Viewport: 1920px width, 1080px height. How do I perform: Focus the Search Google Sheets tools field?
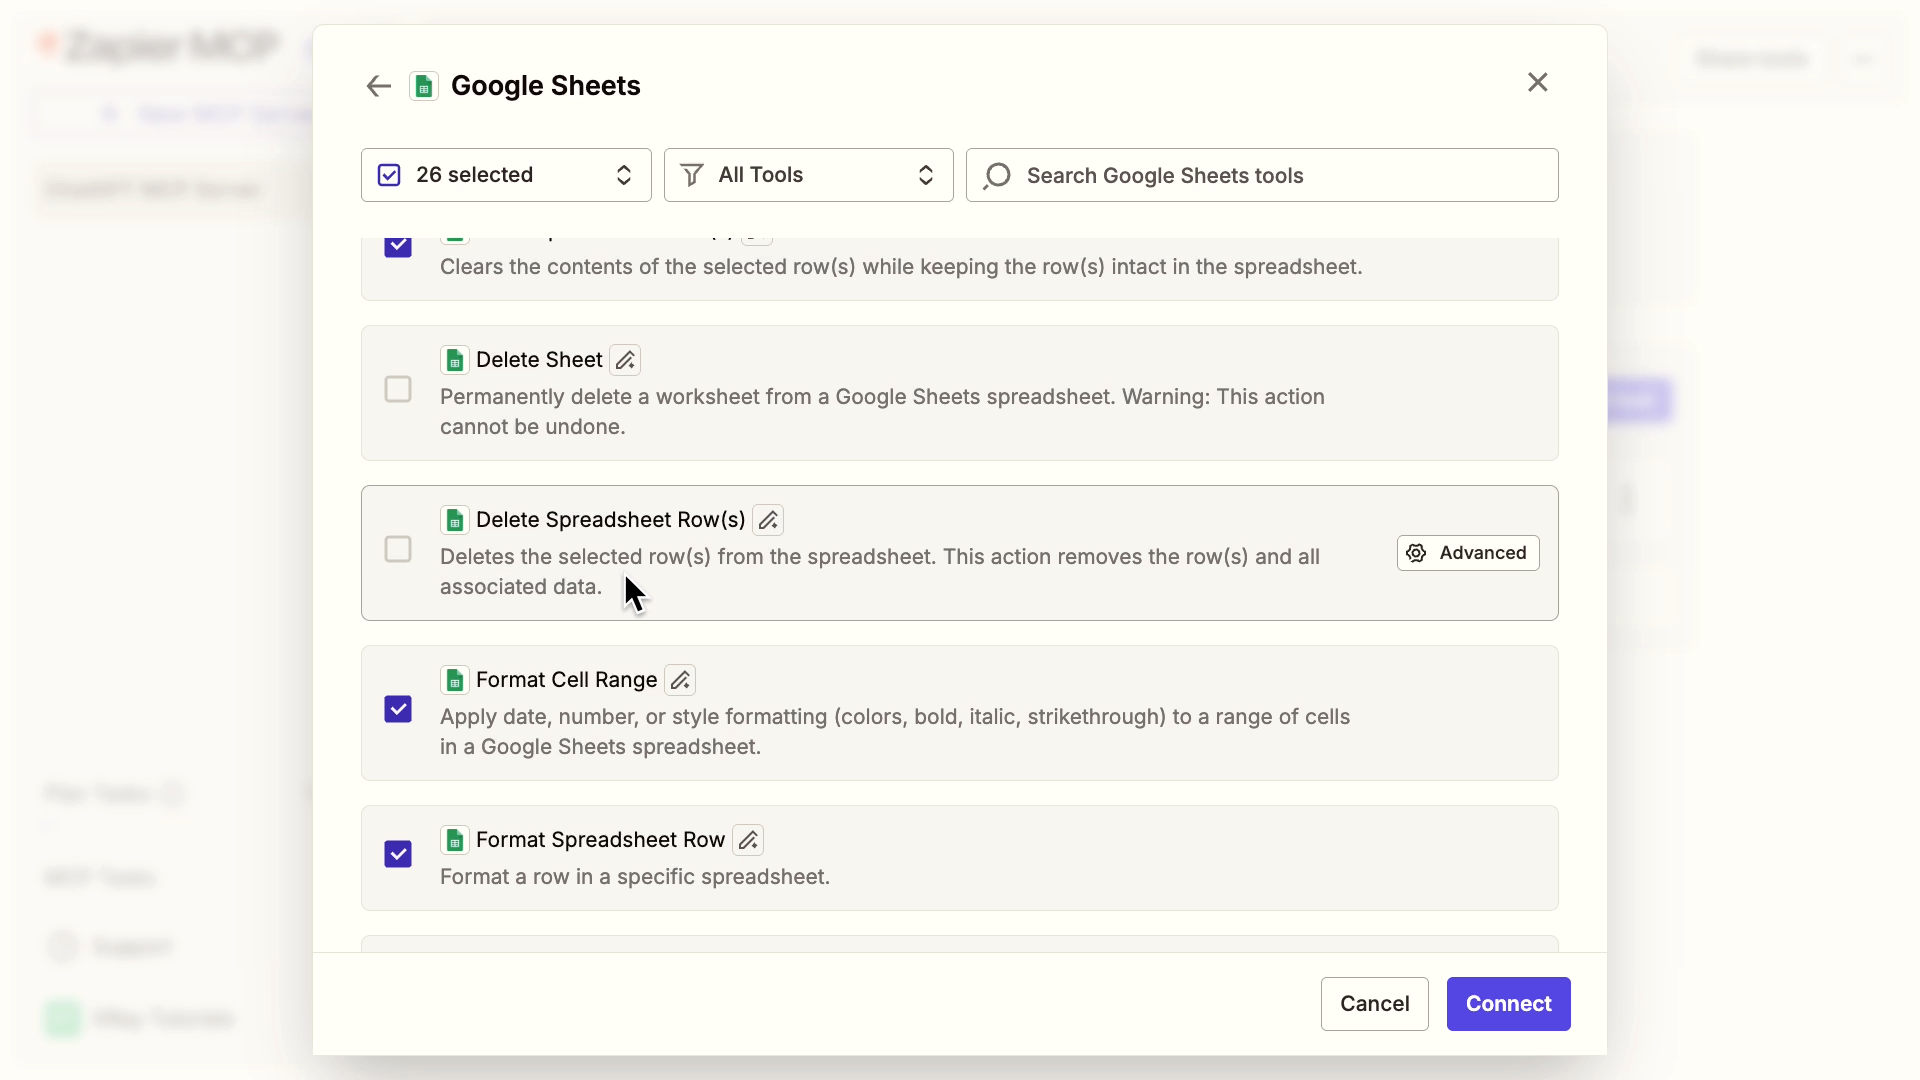(x=1280, y=176)
